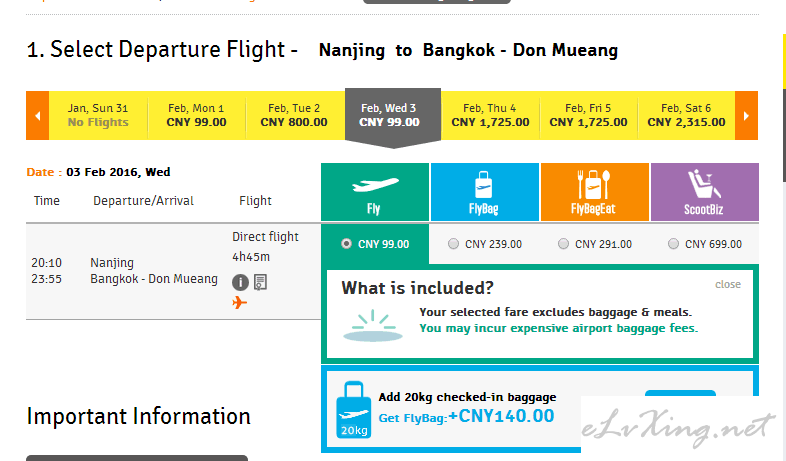Close the What is included panel

point(728,284)
